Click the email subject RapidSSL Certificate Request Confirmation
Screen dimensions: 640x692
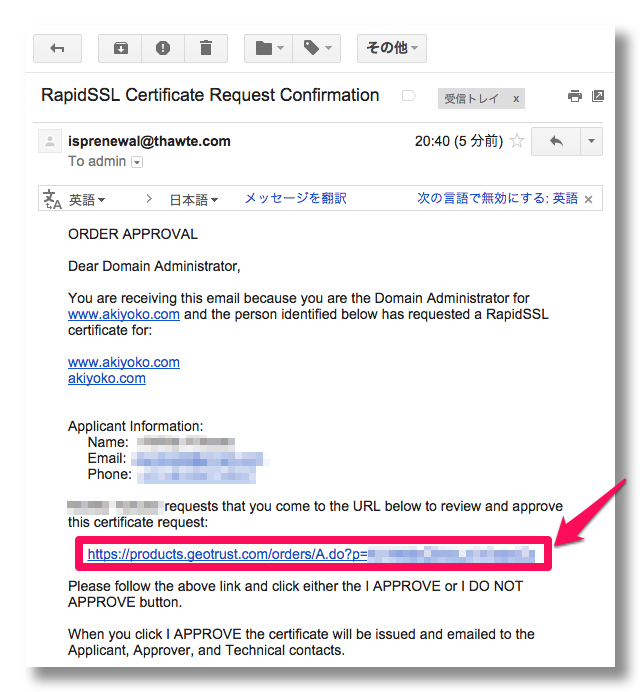pos(210,95)
